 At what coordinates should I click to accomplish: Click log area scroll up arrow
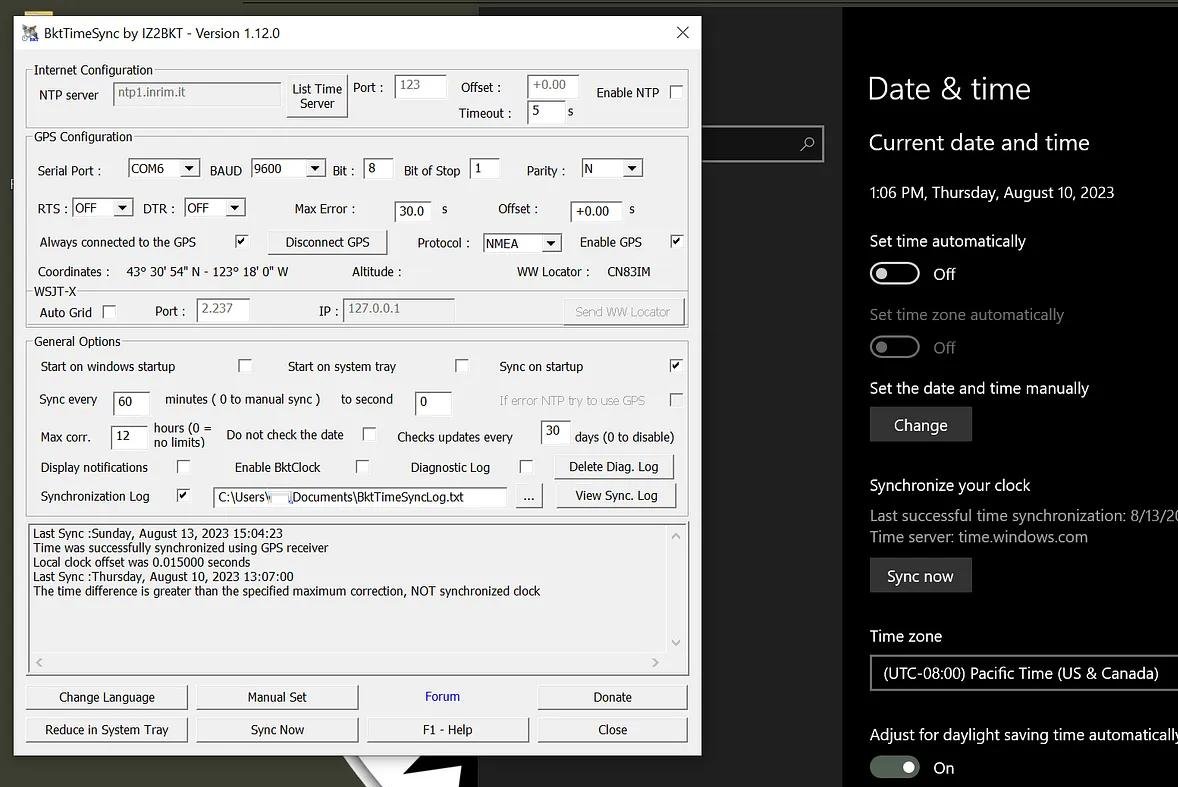tap(675, 536)
